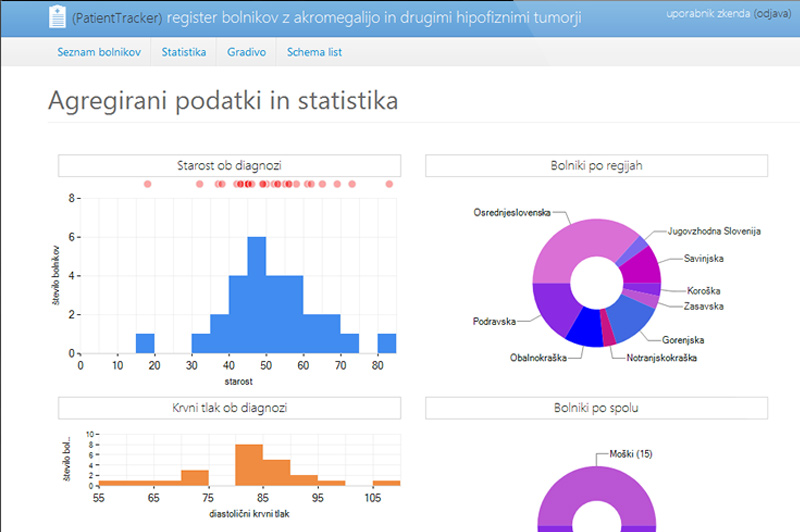Select the Moški donut segment
Image resolution: width=800 pixels, height=532 pixels.
coord(596,482)
